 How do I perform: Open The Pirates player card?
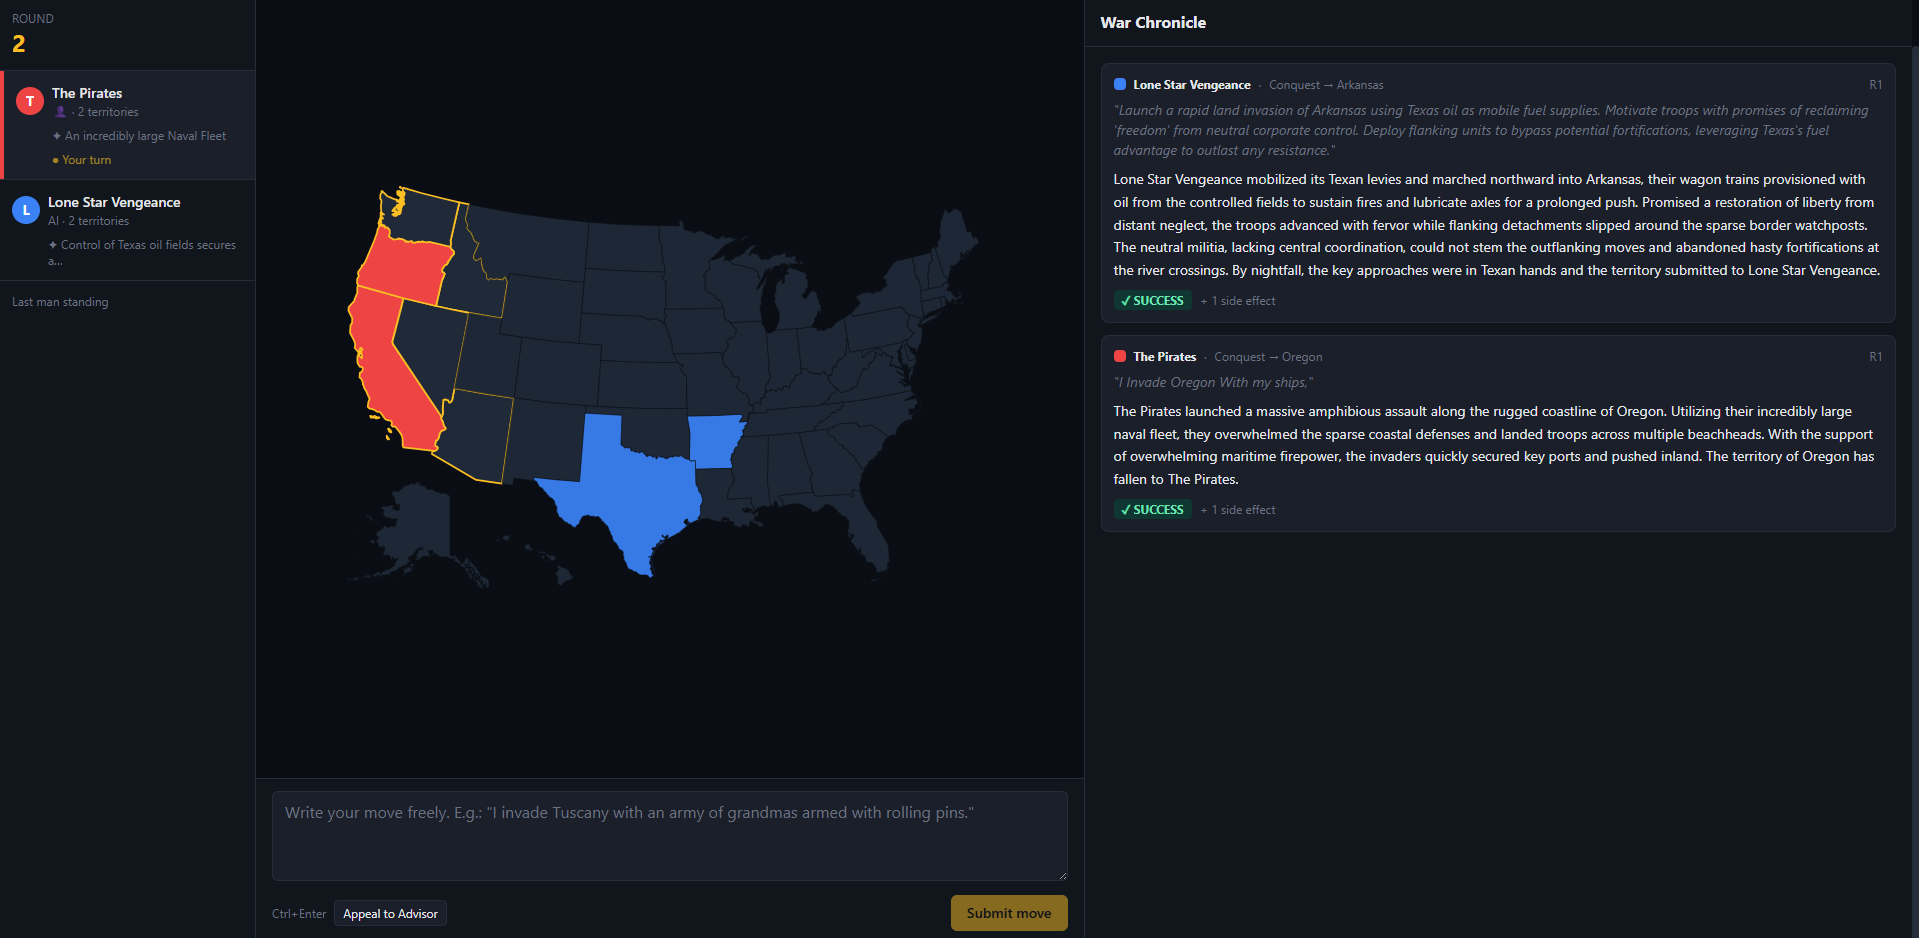[128, 125]
